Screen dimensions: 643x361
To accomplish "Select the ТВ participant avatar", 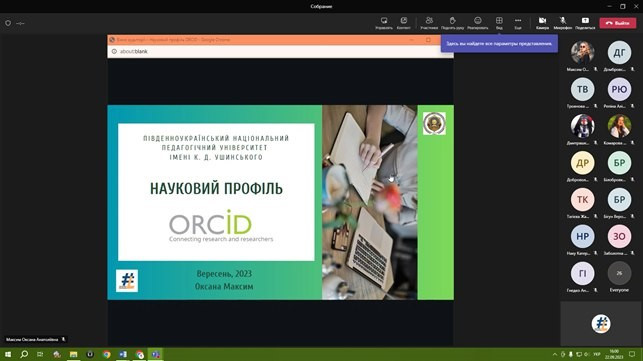I will [x=582, y=89].
